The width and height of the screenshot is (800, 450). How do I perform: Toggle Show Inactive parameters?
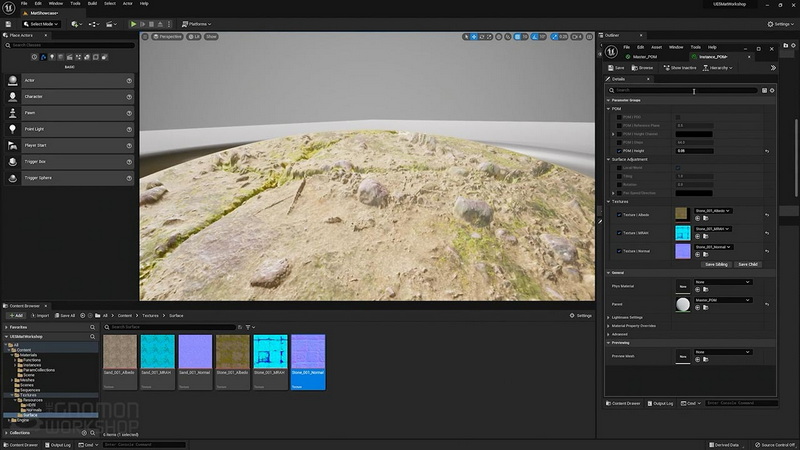[680, 68]
